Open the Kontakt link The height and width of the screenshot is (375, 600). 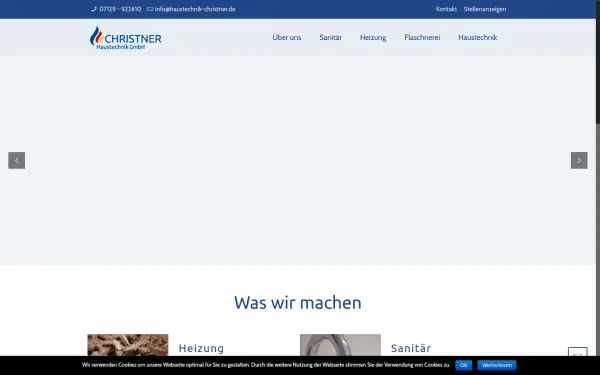(446, 9)
